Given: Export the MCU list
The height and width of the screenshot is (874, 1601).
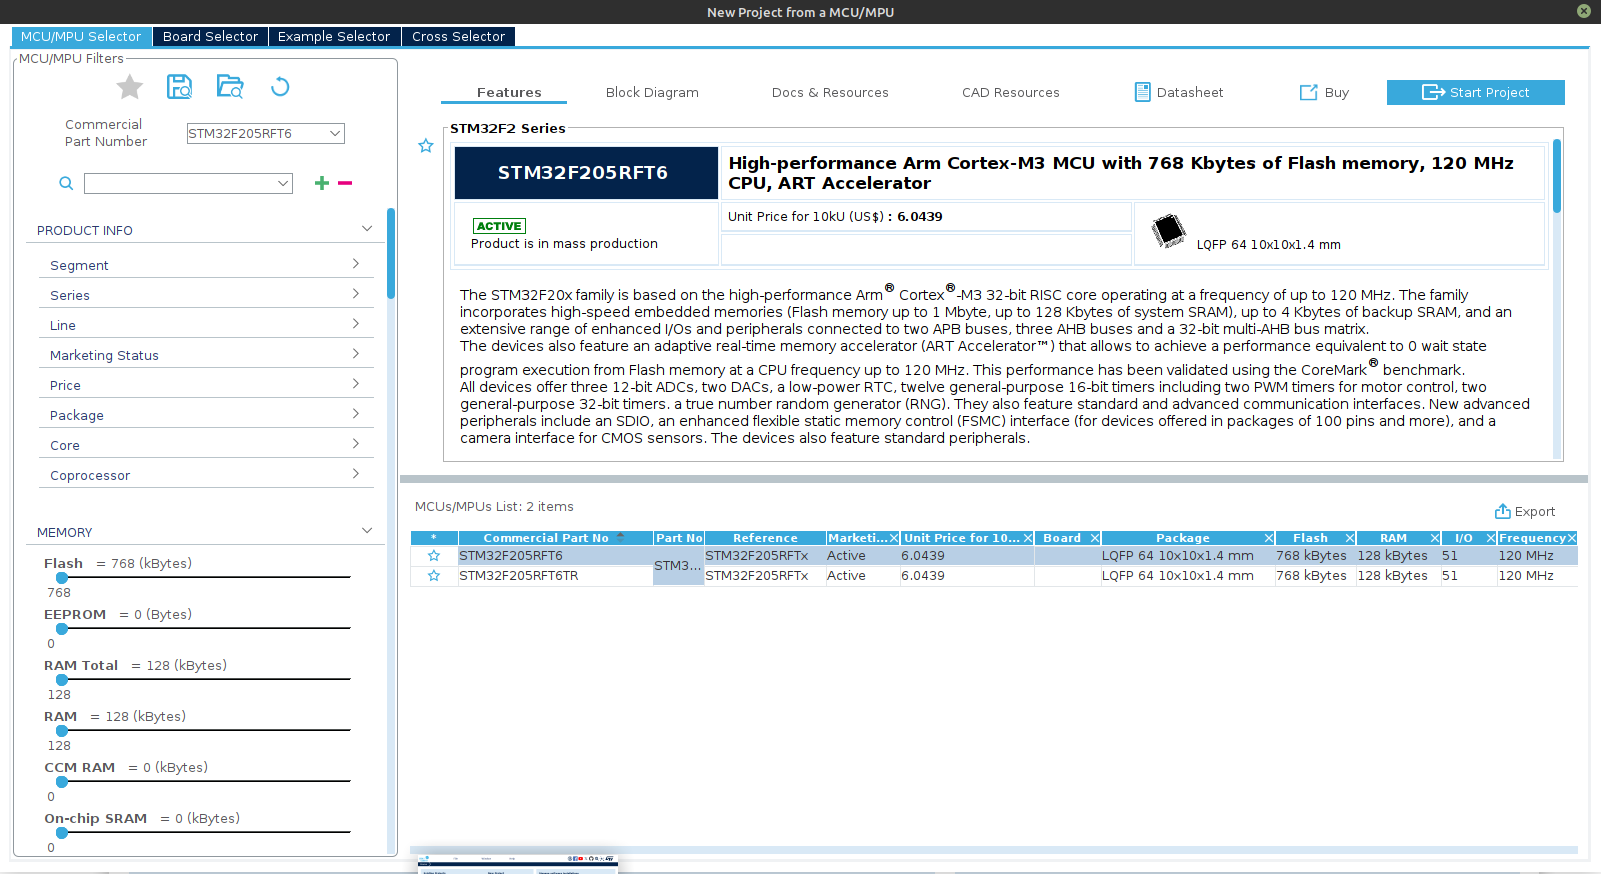Looking at the screenshot, I should [x=1525, y=511].
